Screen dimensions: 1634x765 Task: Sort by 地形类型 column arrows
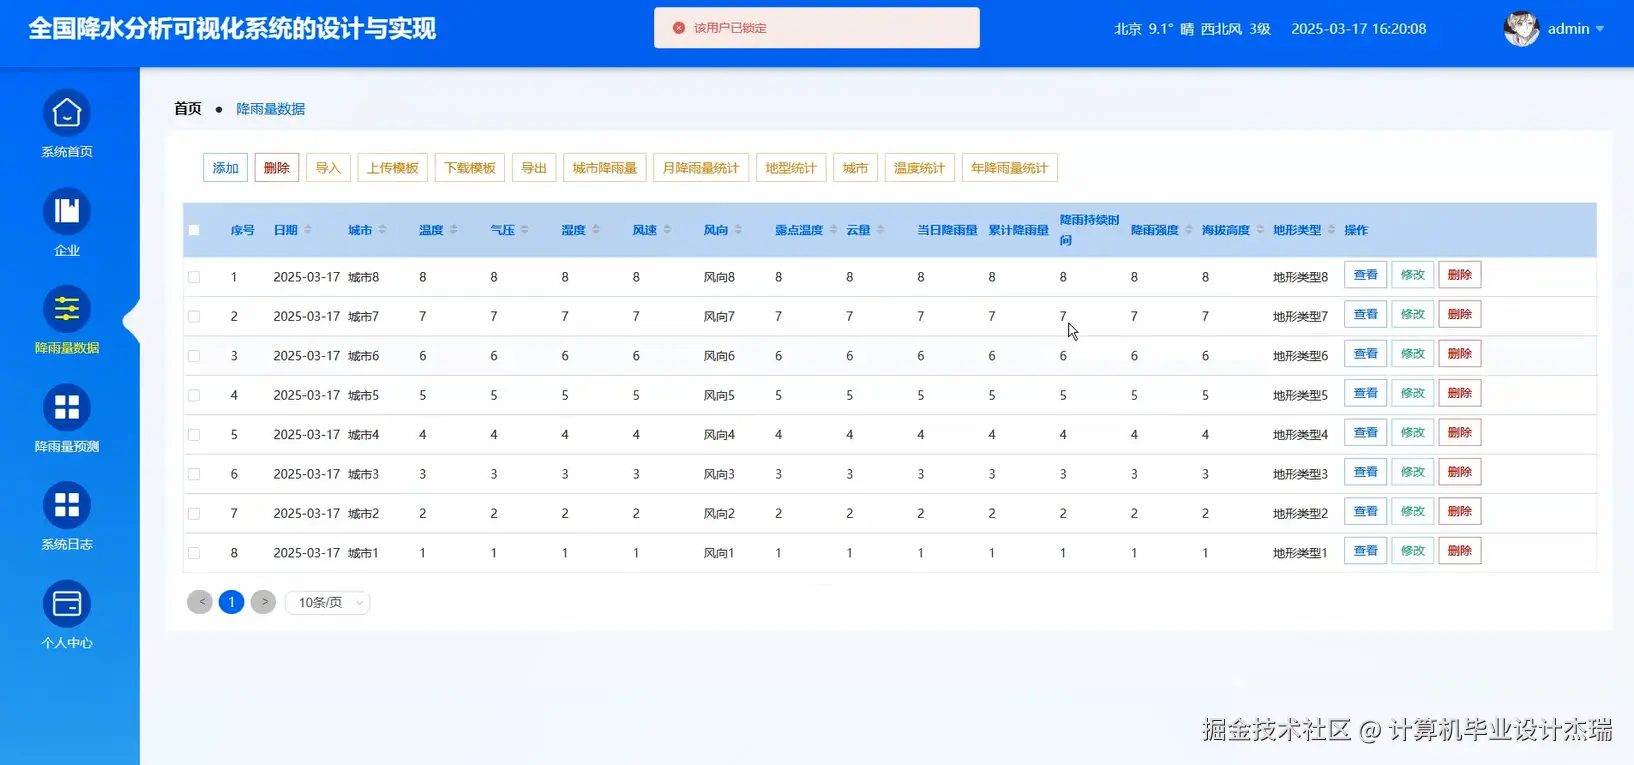[x=1331, y=230]
